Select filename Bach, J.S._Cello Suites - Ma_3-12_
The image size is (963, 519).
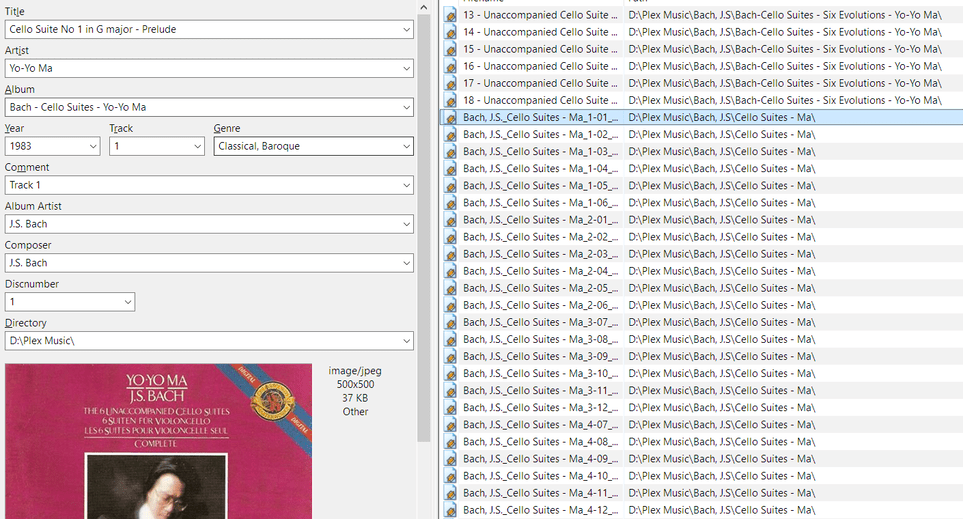(540, 408)
